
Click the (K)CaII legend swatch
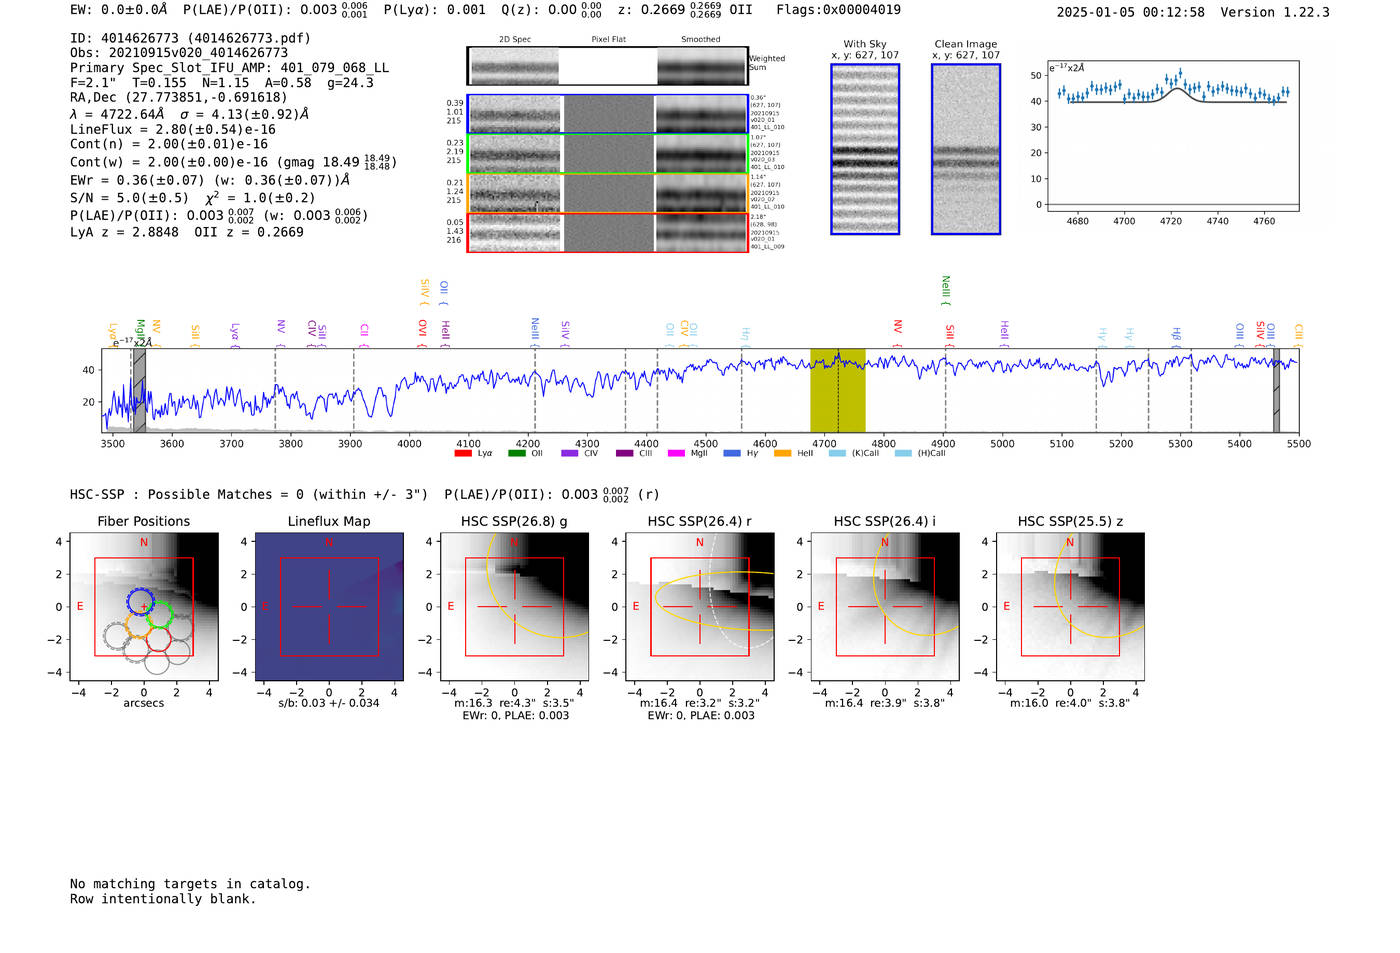[837, 453]
